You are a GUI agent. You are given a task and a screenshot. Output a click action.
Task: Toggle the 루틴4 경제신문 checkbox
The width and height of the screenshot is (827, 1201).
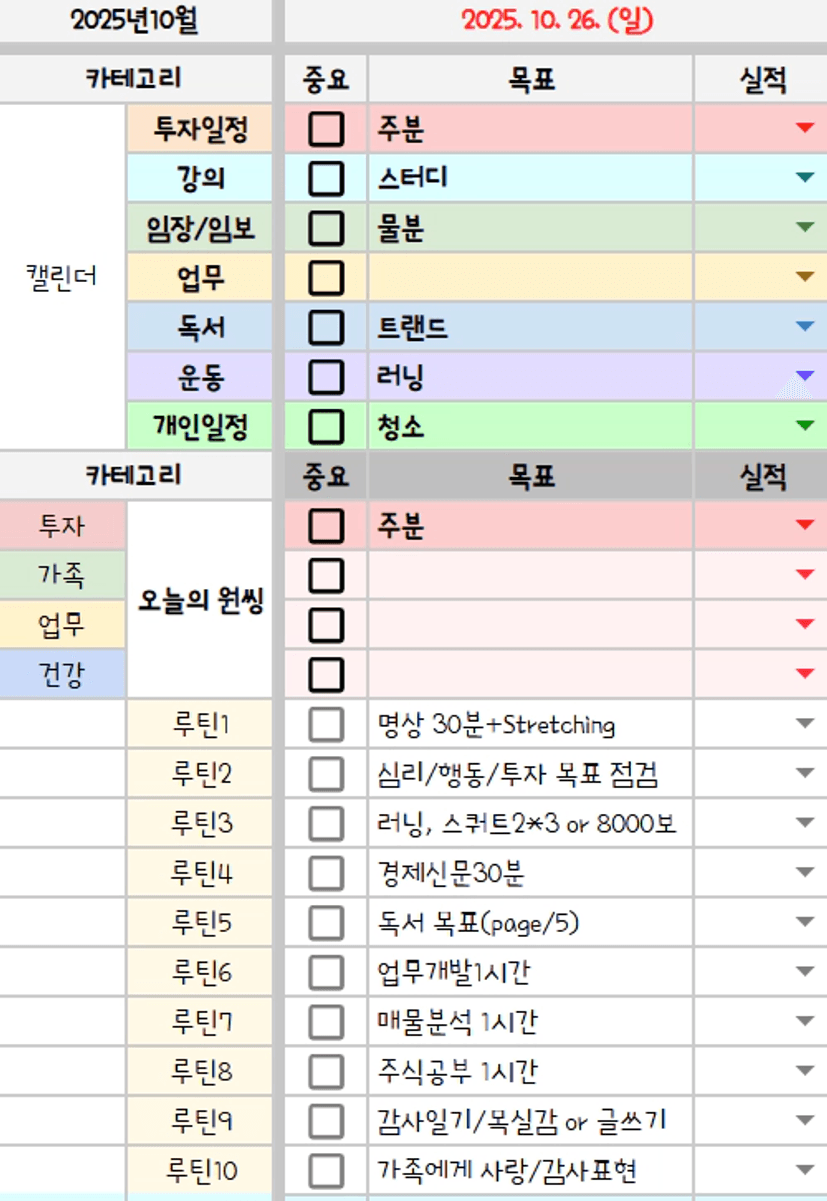pos(326,873)
